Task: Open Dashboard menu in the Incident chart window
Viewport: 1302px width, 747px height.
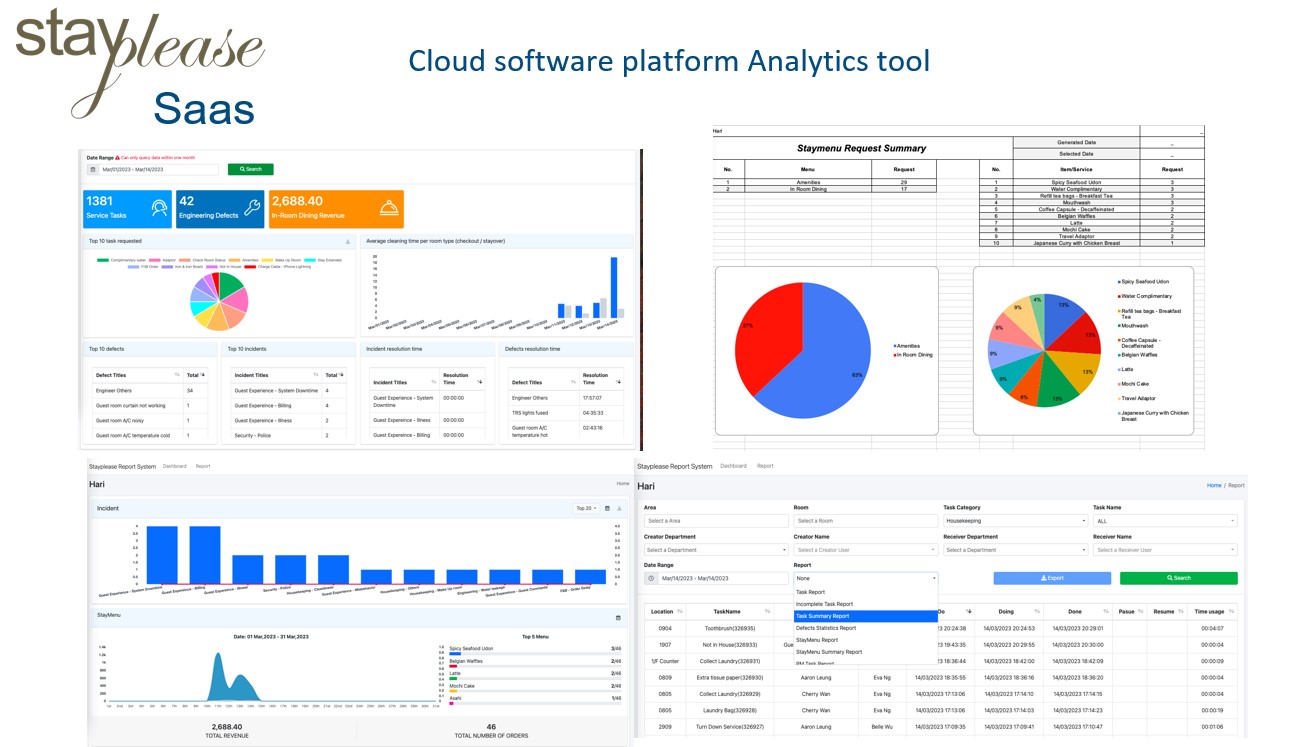Action: [175, 466]
